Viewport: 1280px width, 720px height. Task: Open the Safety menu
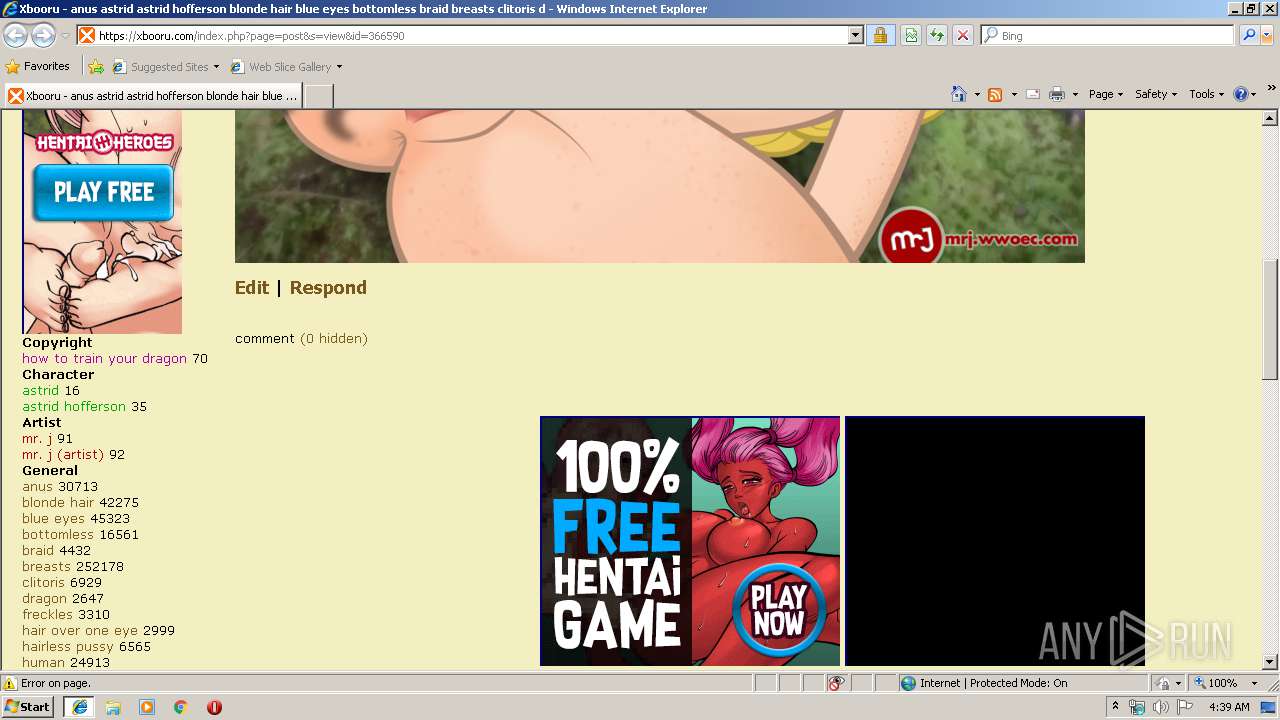pos(1156,94)
